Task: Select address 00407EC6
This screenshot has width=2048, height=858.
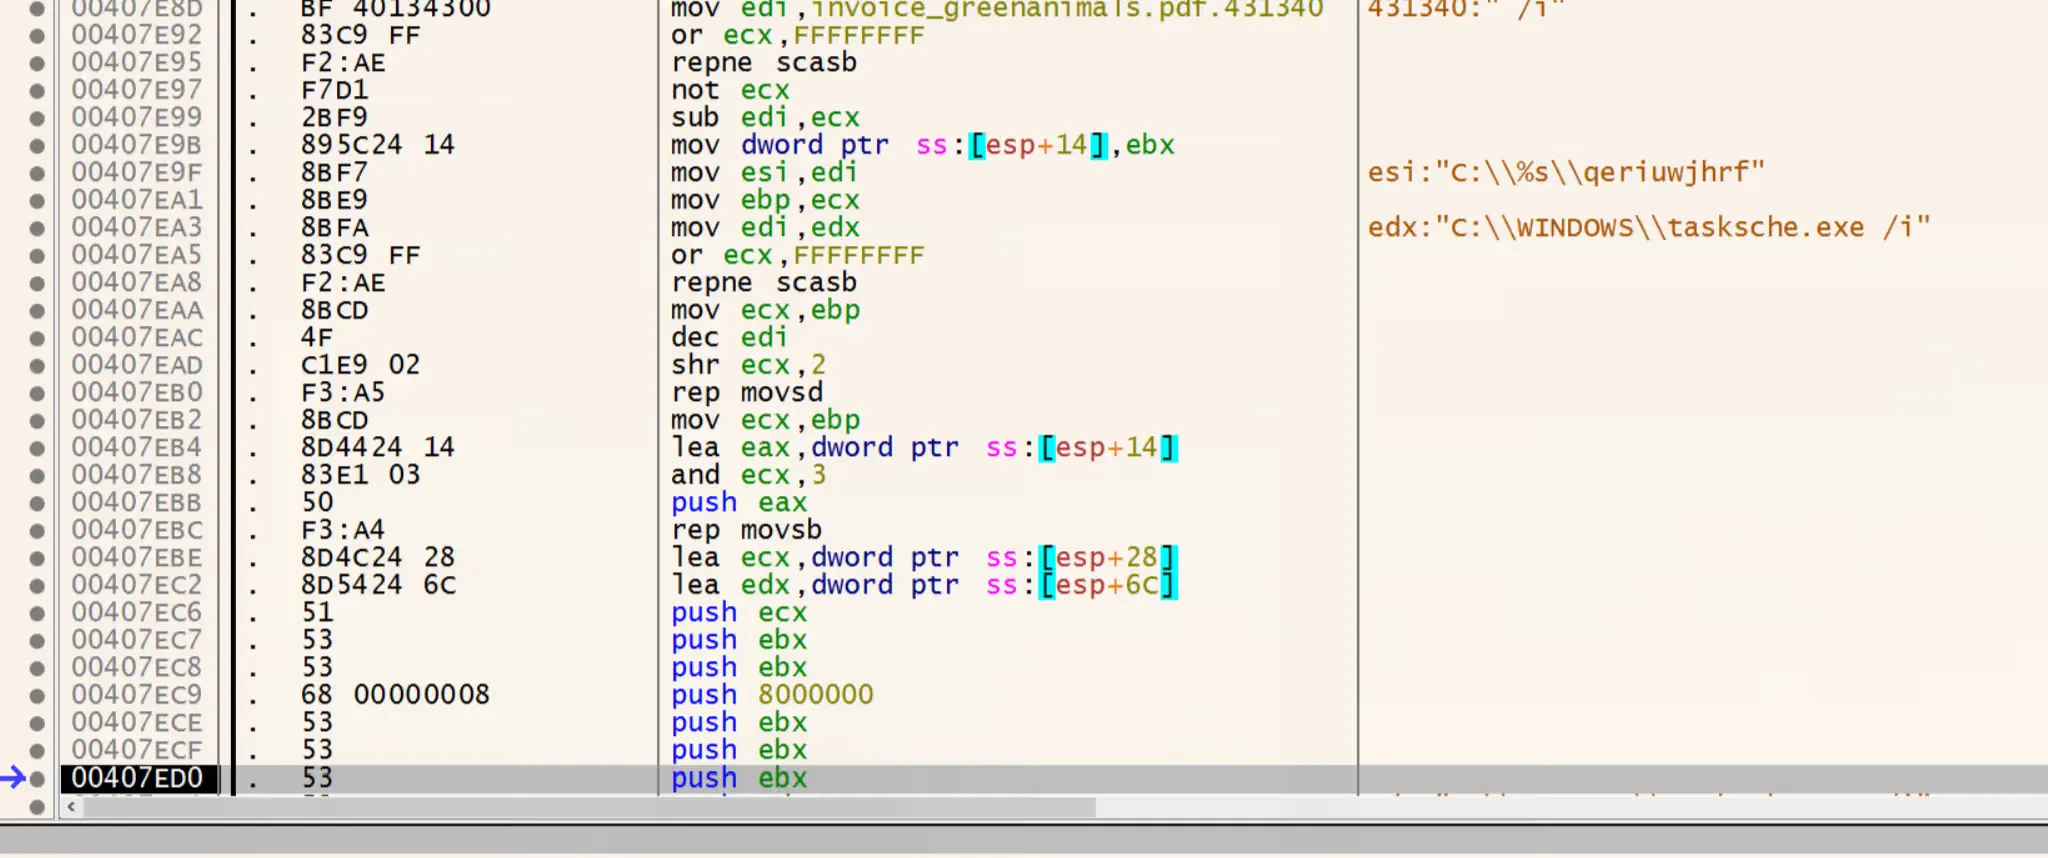Action: coord(137,612)
